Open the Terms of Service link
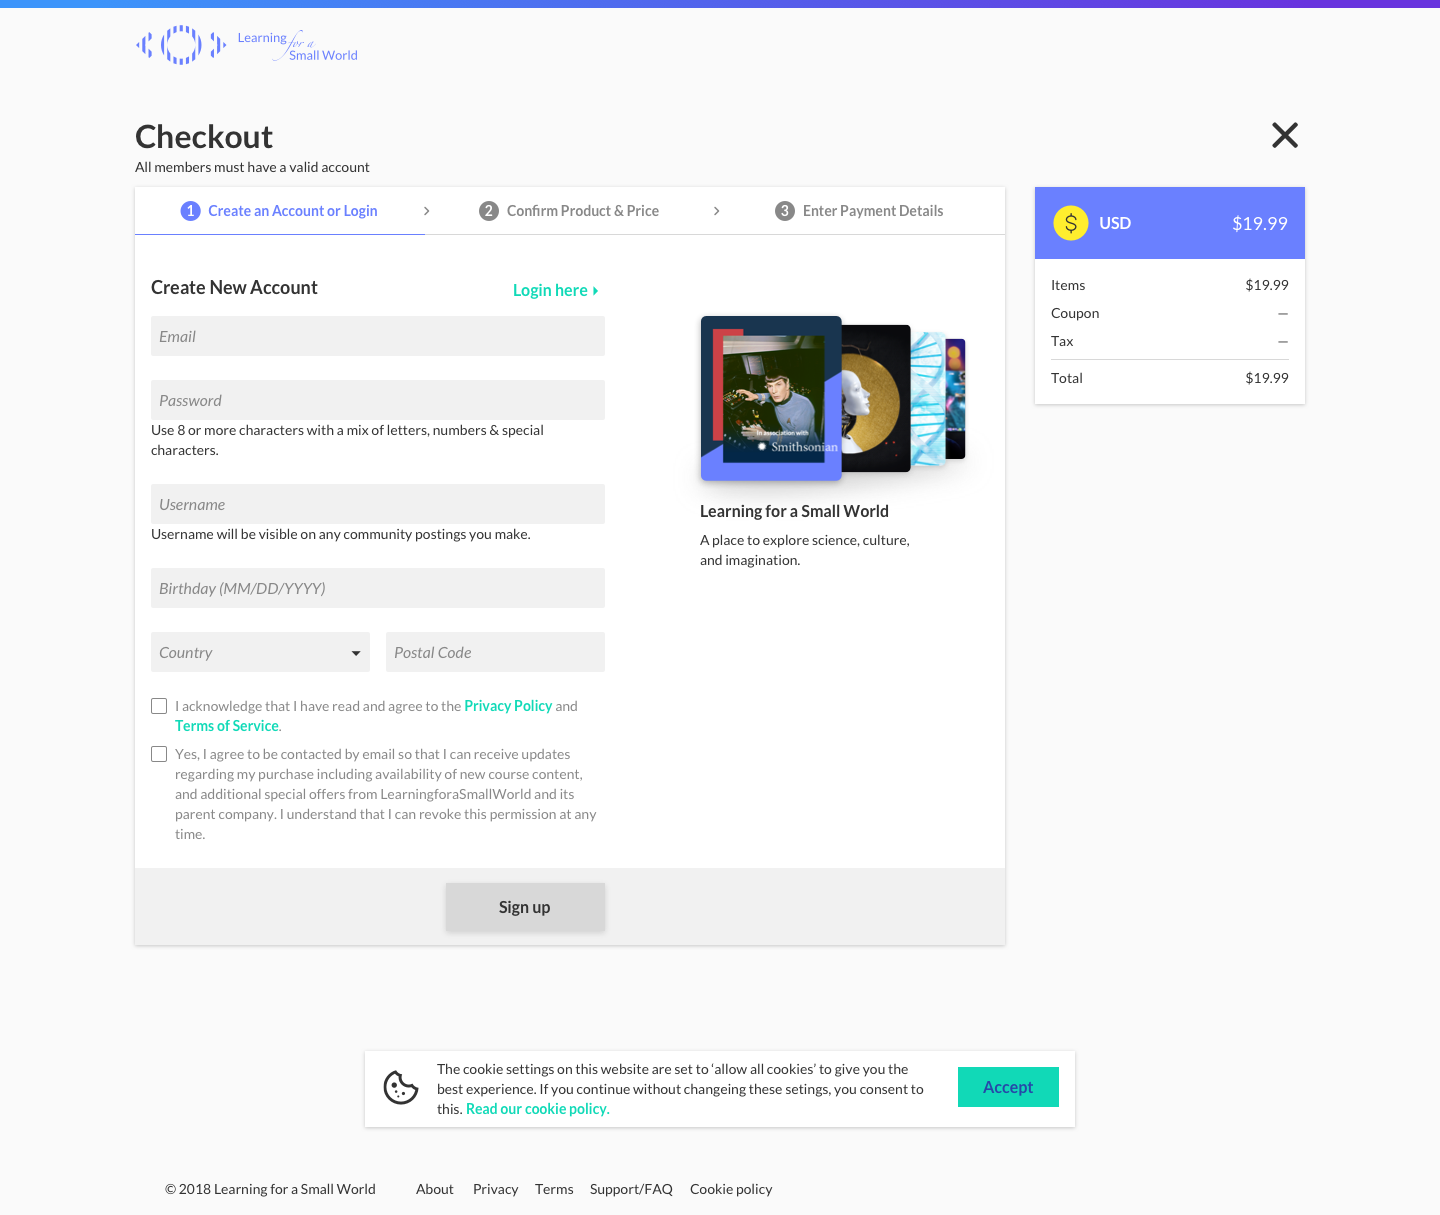The height and width of the screenshot is (1215, 1440). coord(227,726)
